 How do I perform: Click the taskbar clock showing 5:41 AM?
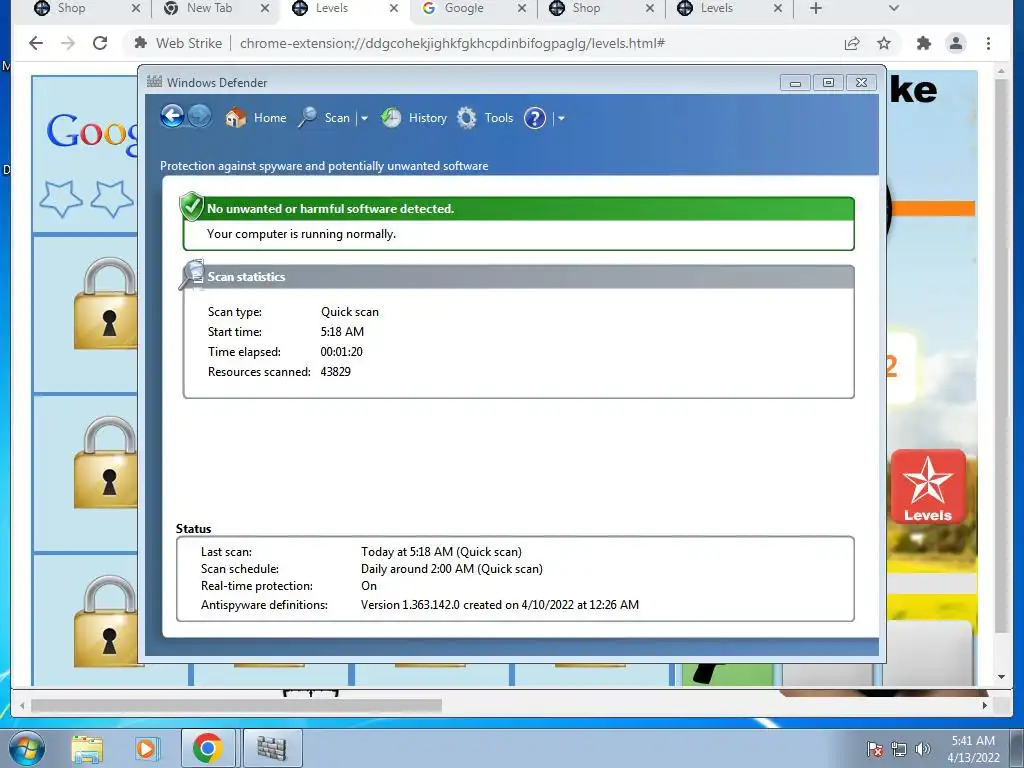973,748
